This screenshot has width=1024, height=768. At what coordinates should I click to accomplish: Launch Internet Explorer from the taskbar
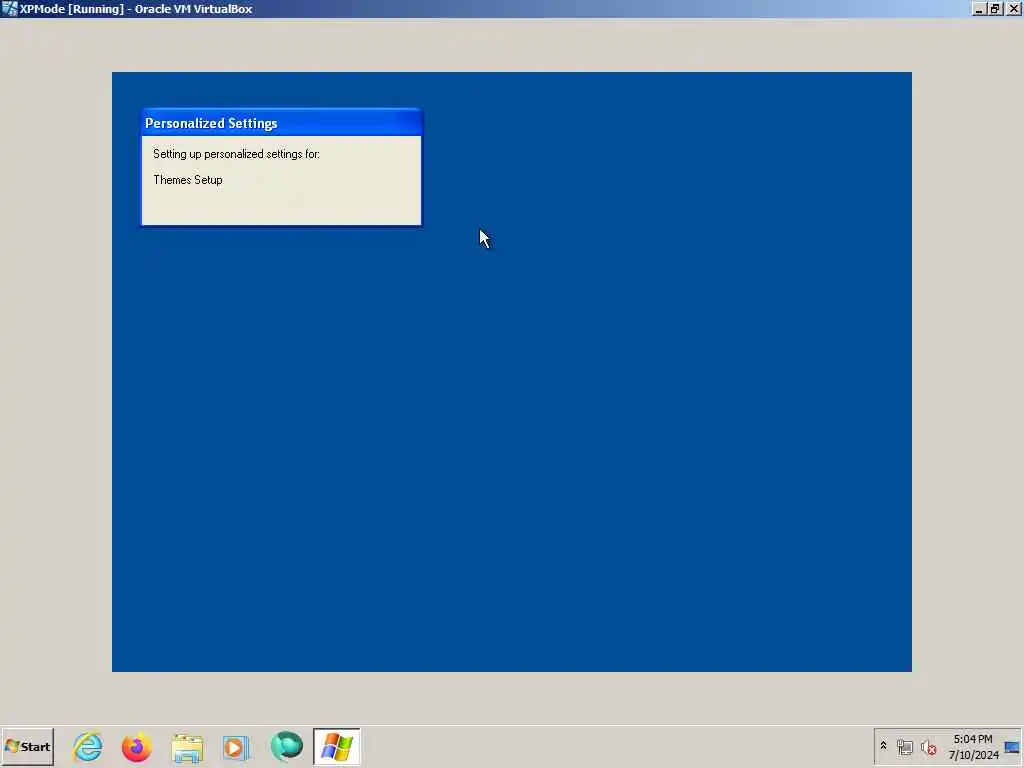(x=88, y=746)
